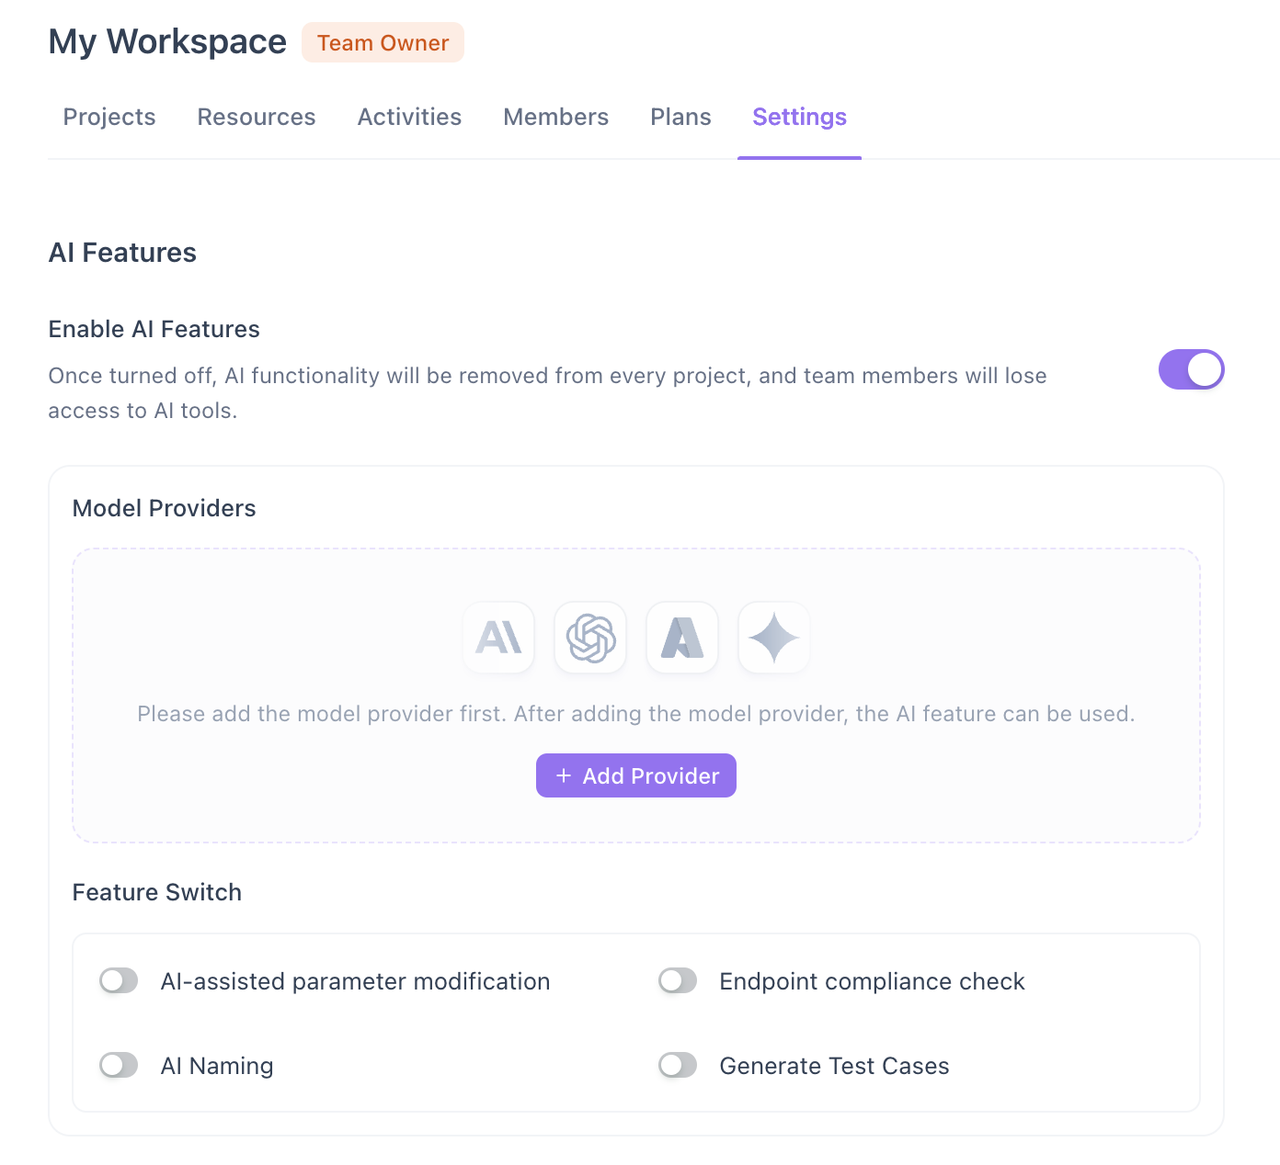This screenshot has width=1280, height=1165.
Task: Turn on Endpoint compliance check
Action: pyautogui.click(x=678, y=981)
